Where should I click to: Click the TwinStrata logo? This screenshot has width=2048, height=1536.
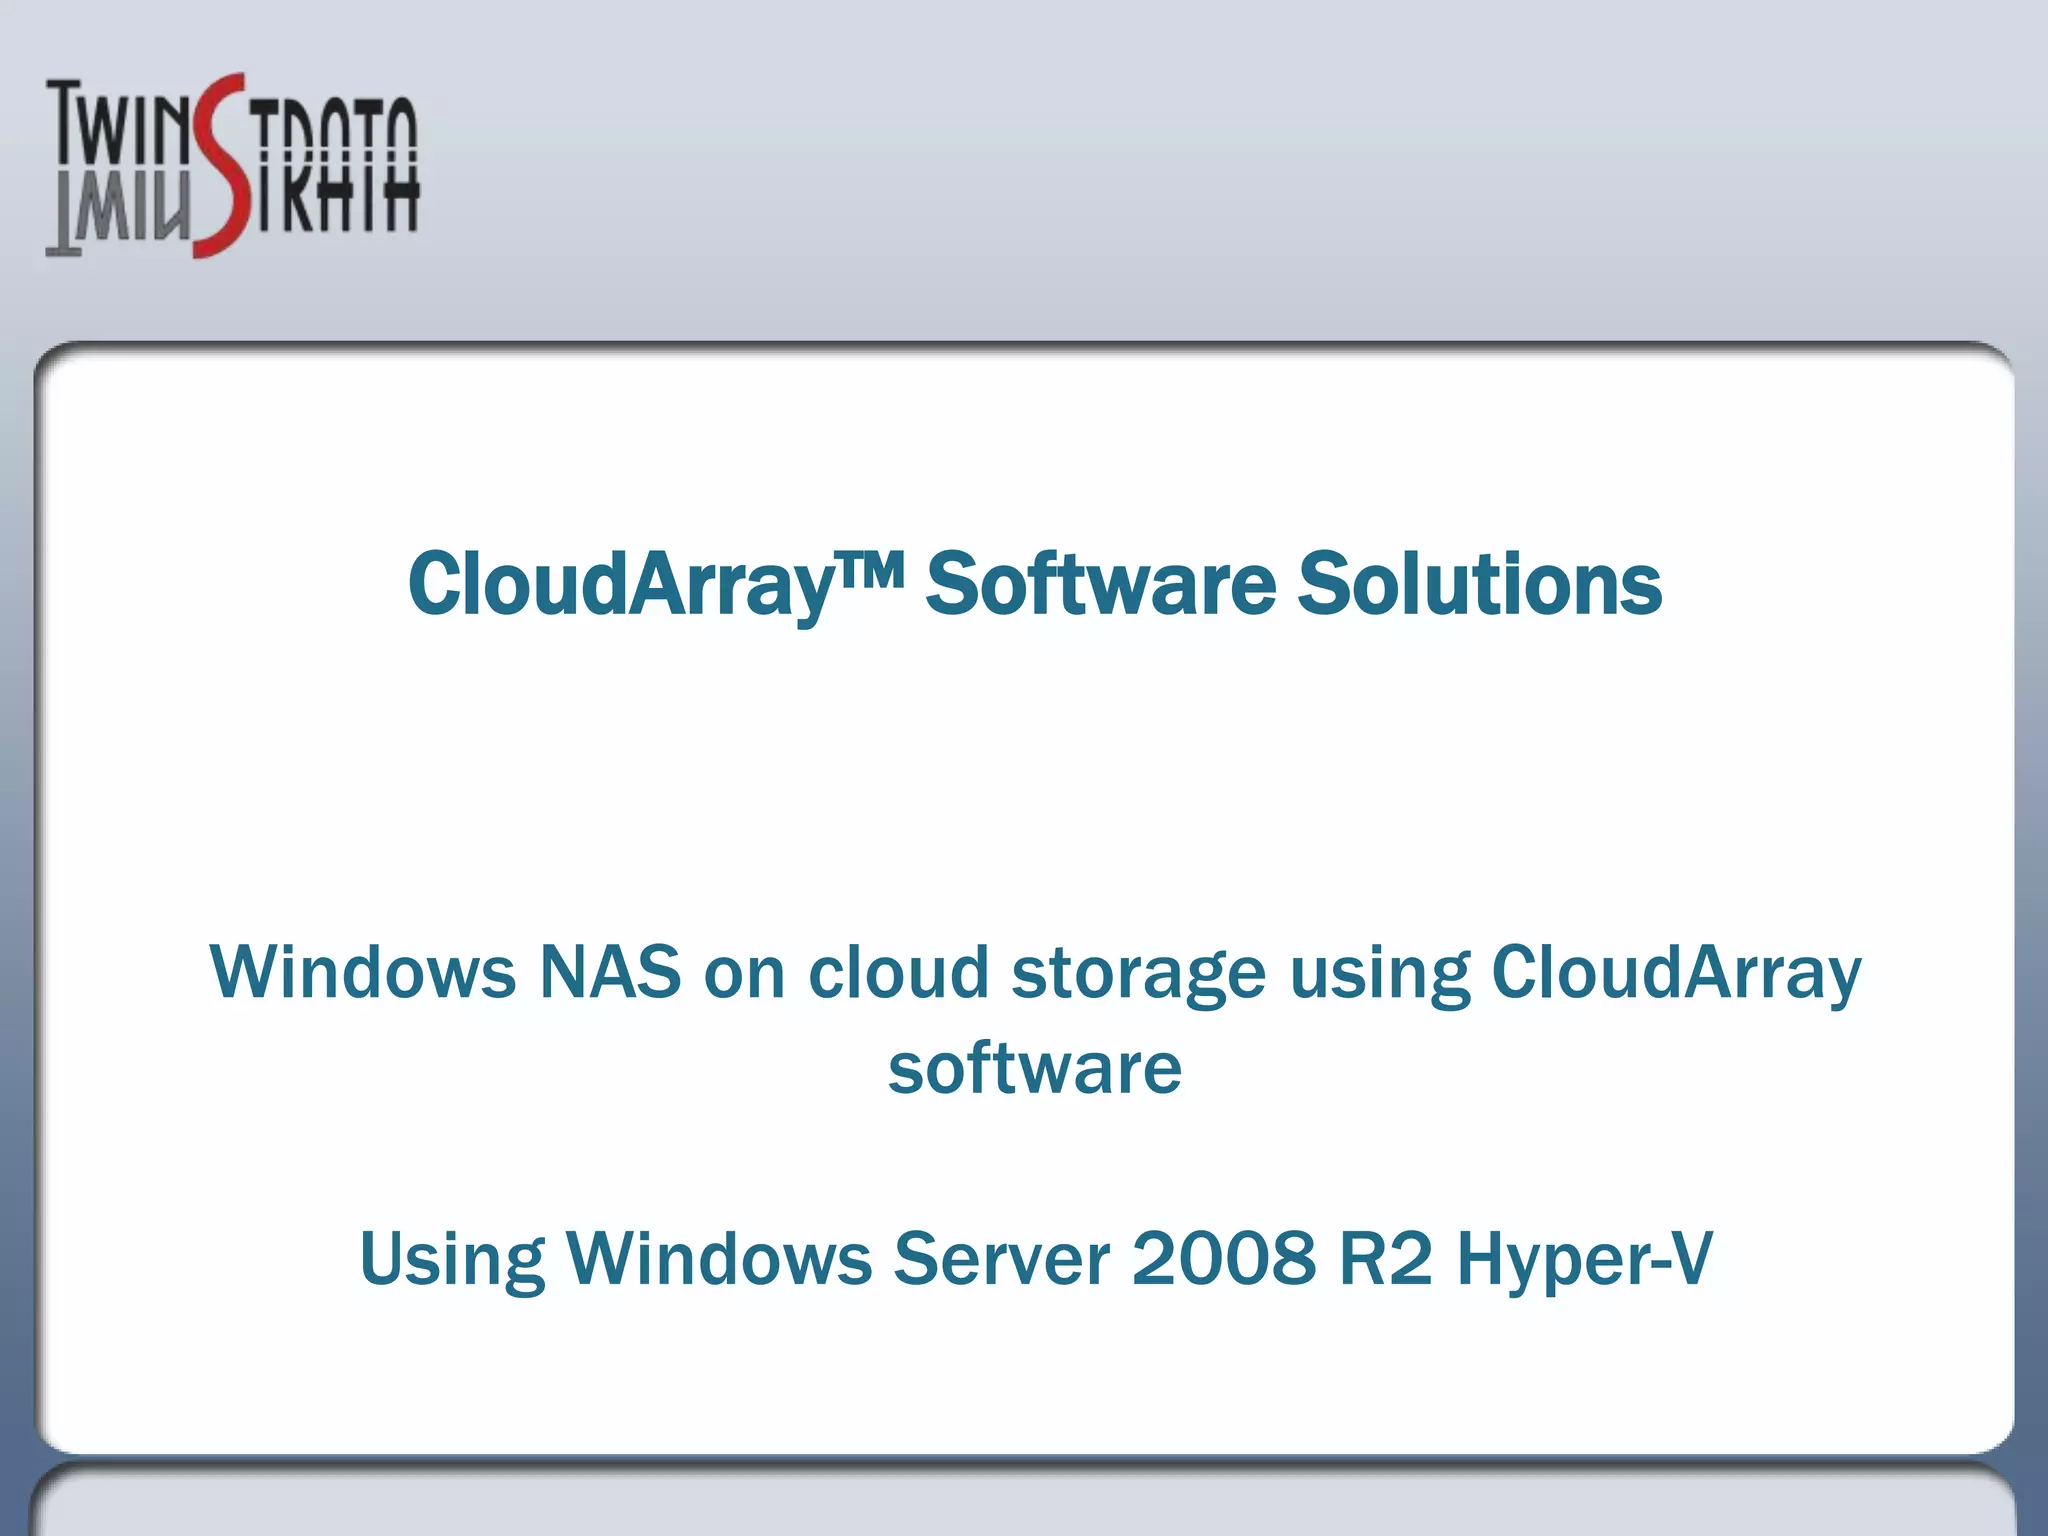pyautogui.click(x=232, y=165)
